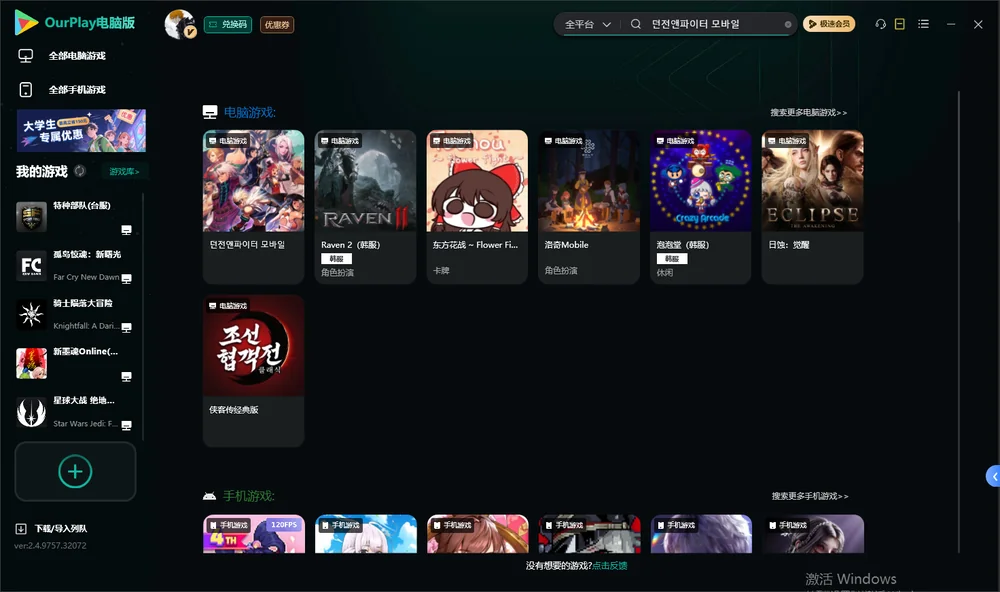Open the 던전앤파이터 모바일 game card
Screen dimensions: 1000x592
click(x=253, y=207)
